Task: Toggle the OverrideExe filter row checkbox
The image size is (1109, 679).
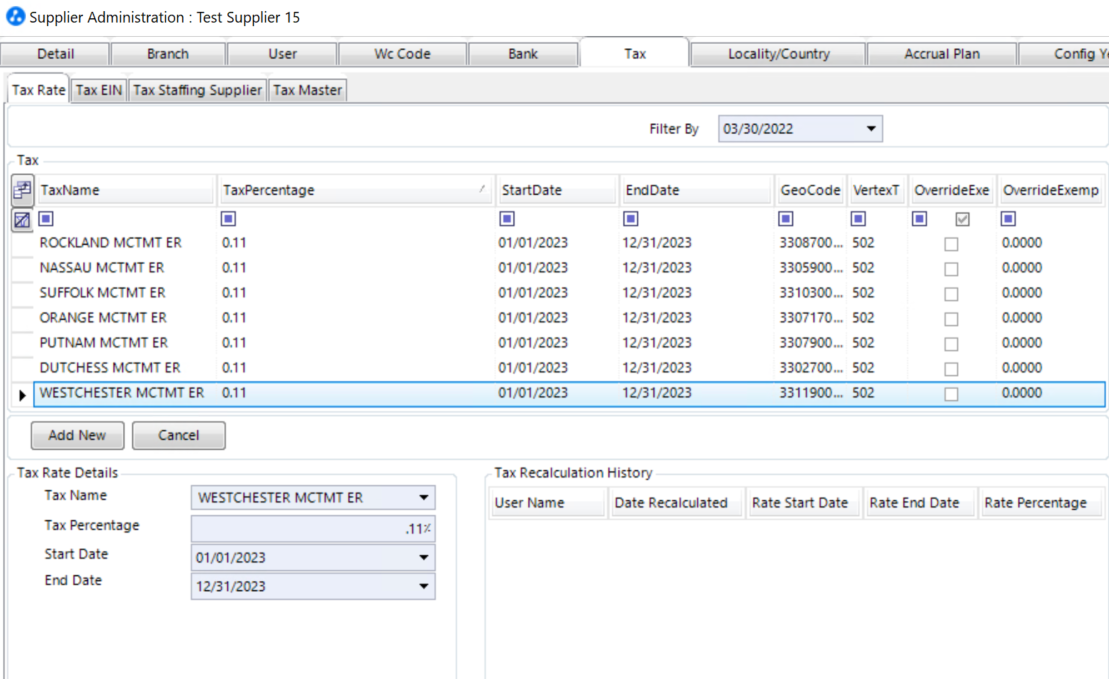Action: (x=962, y=219)
